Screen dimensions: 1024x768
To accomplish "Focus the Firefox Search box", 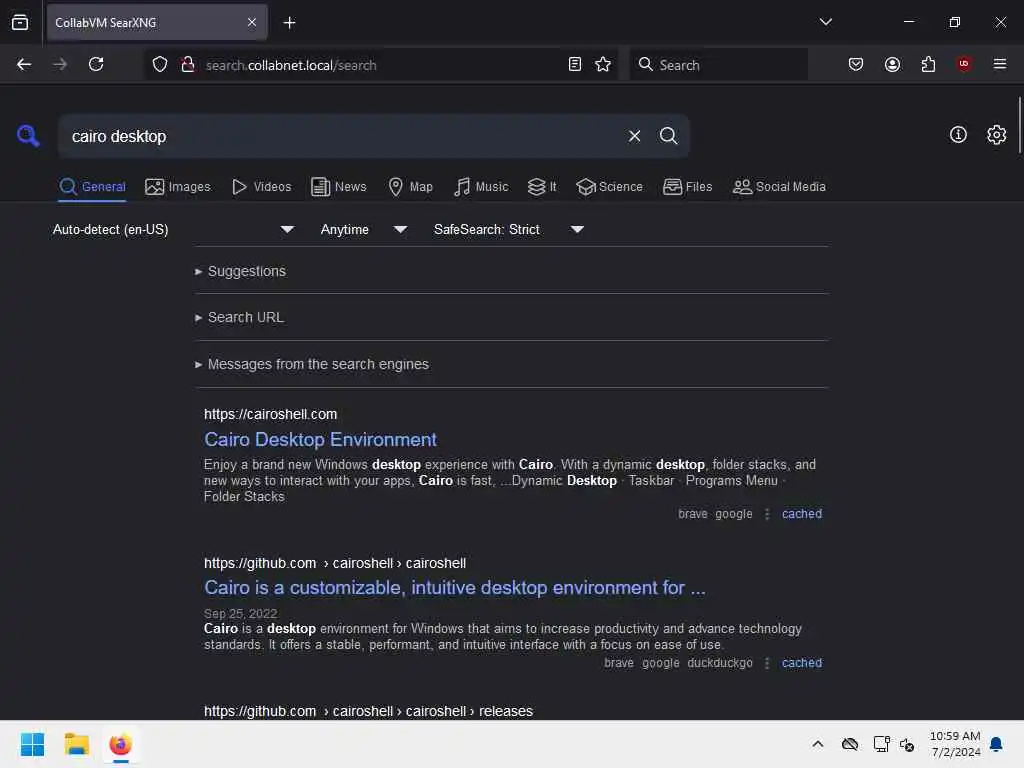I will point(718,65).
